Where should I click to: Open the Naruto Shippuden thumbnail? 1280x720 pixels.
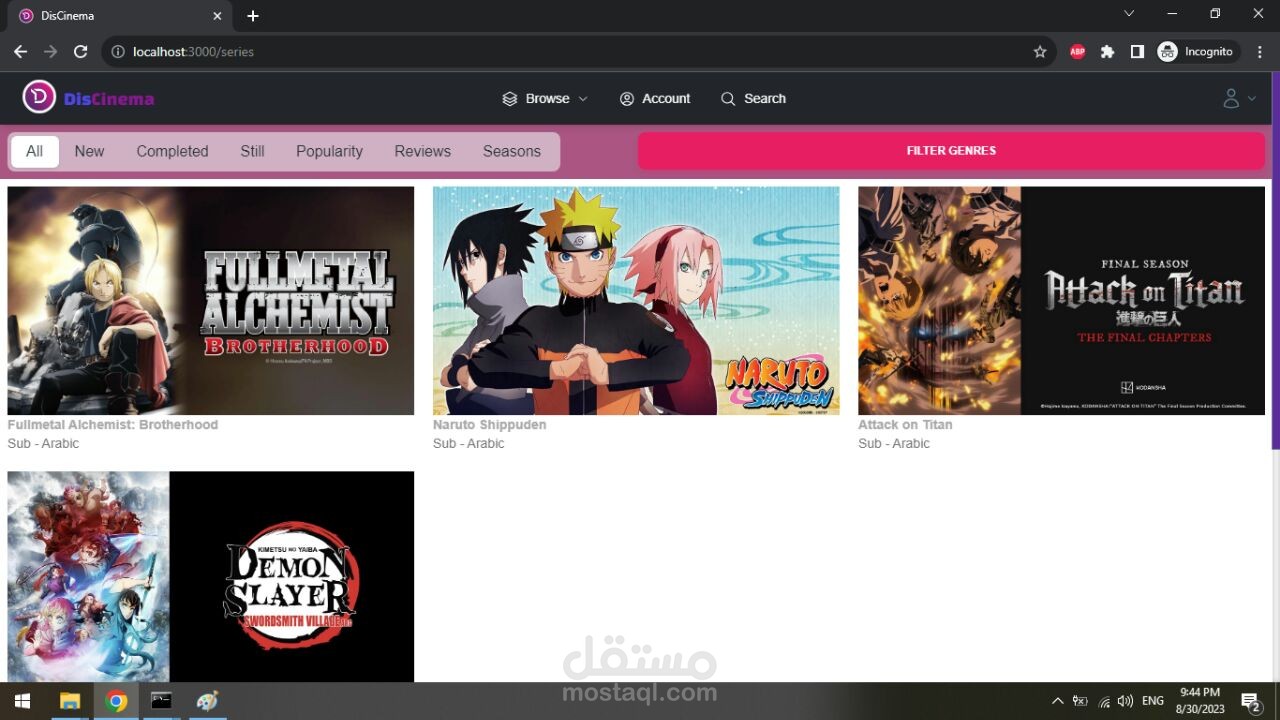tap(636, 300)
